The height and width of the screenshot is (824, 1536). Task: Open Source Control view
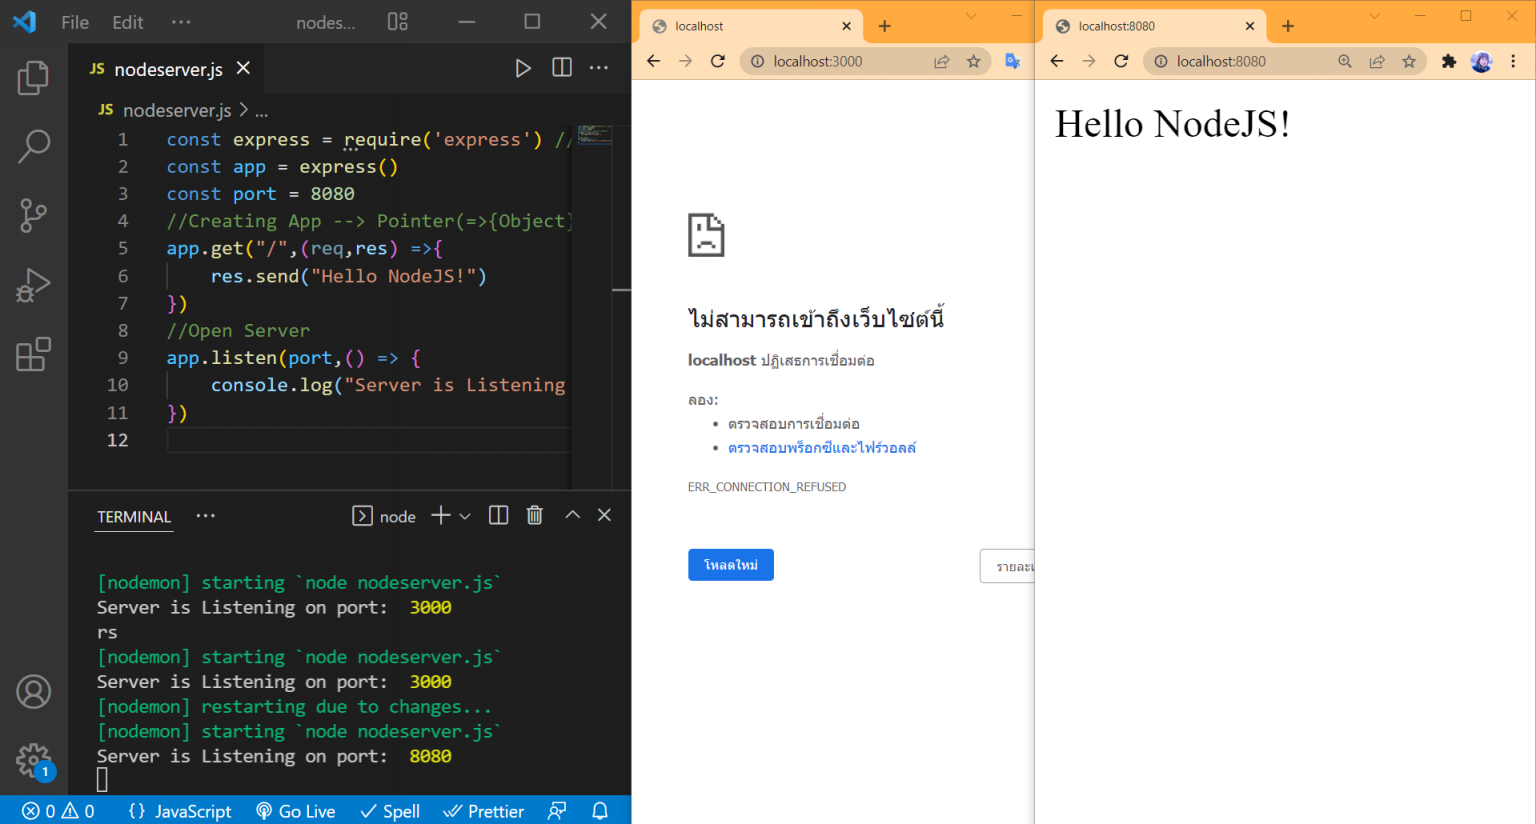33,215
